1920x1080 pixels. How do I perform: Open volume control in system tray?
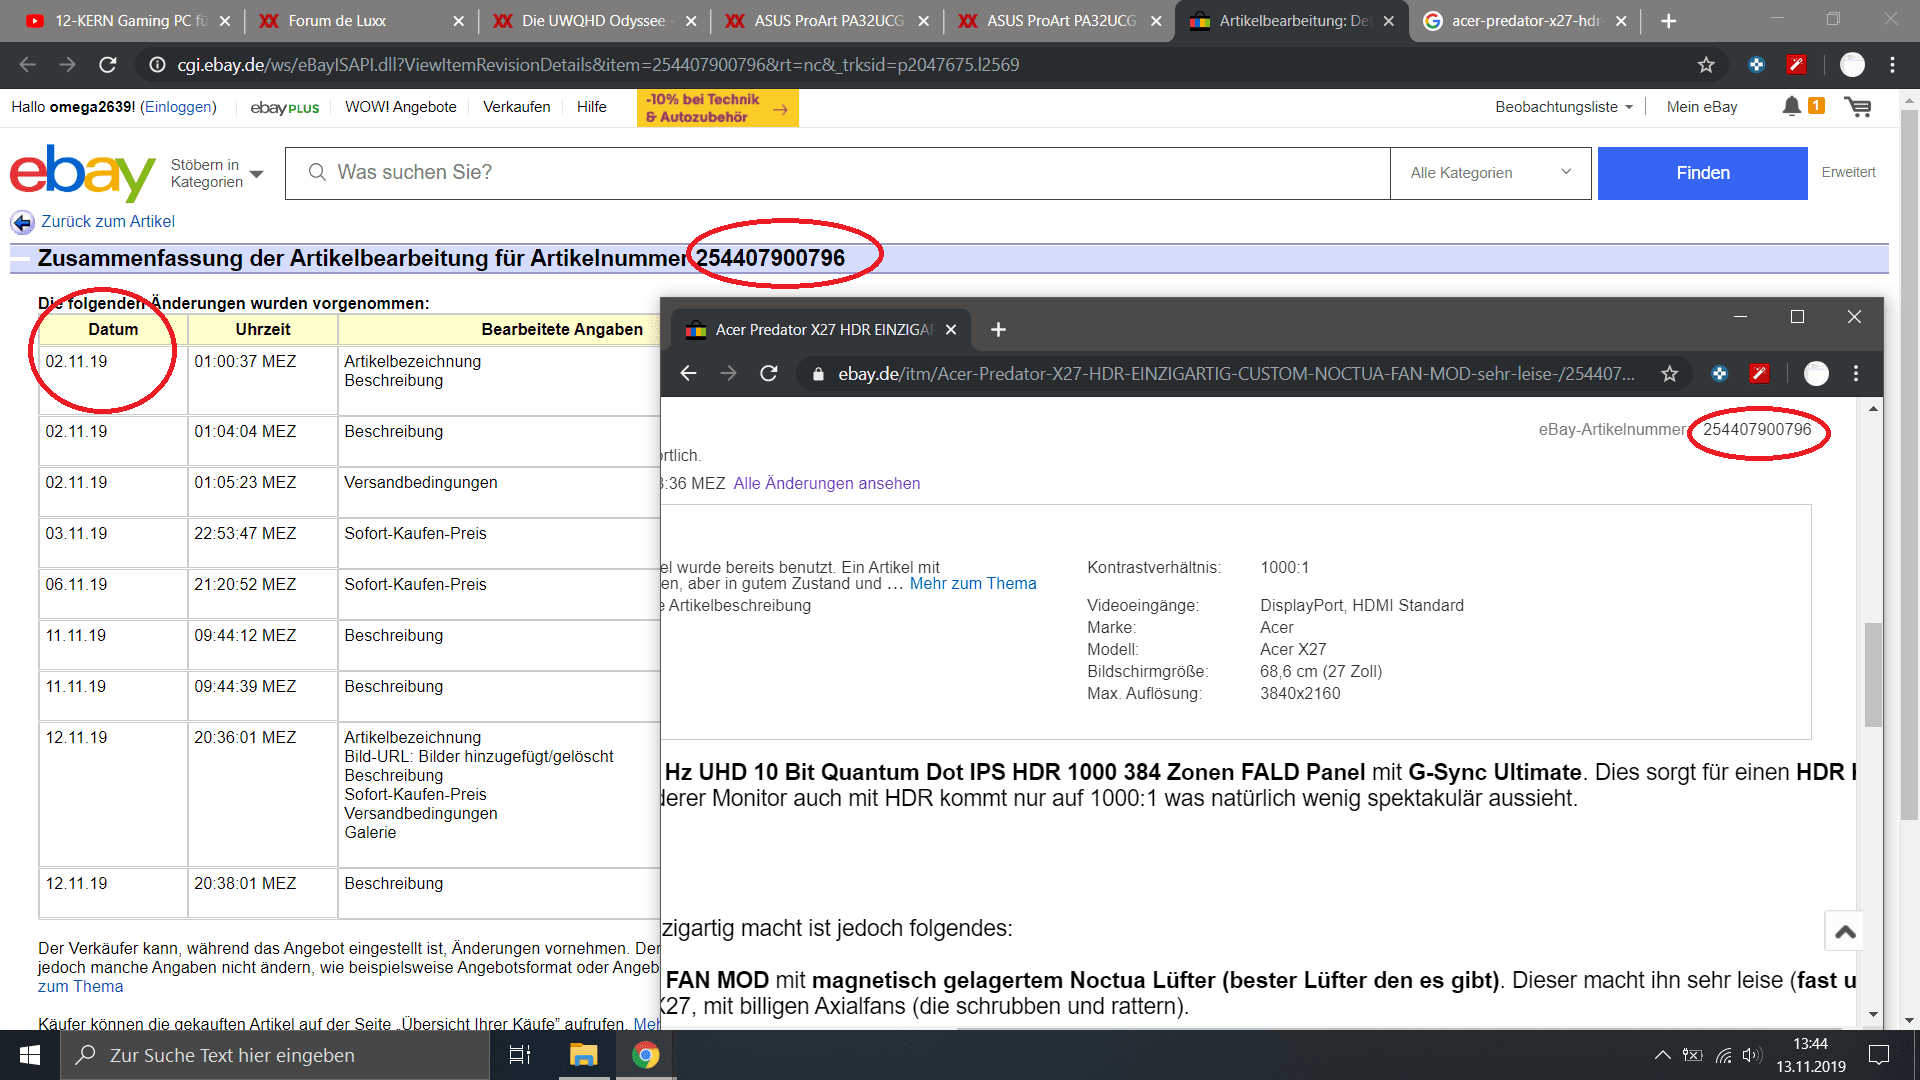click(1751, 1055)
